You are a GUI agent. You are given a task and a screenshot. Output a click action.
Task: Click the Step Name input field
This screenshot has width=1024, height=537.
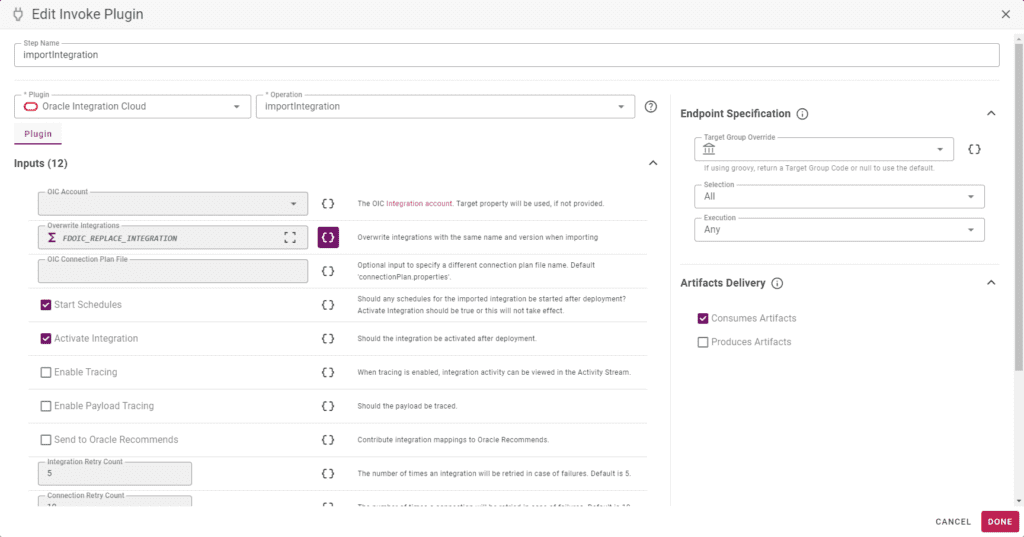click(507, 55)
